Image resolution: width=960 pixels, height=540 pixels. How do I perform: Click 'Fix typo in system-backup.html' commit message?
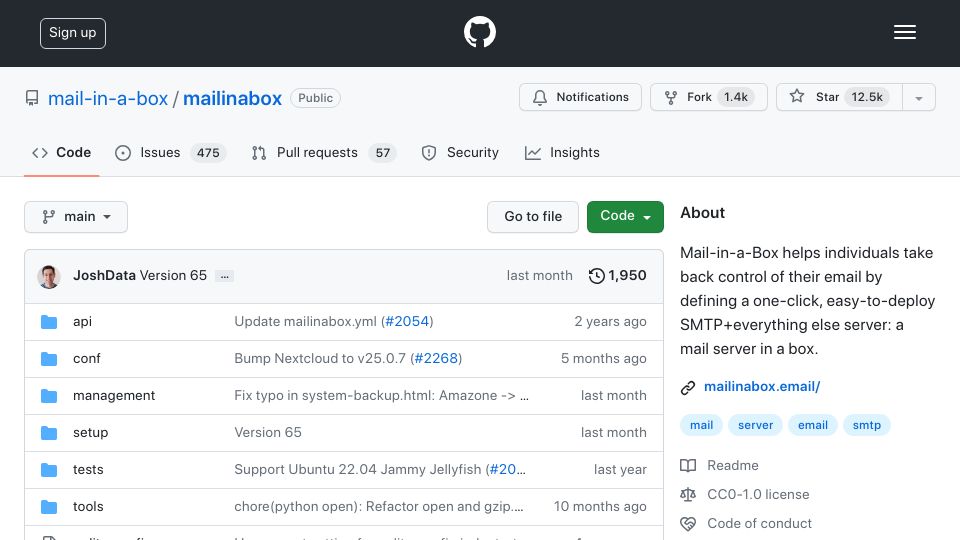tap(381, 396)
